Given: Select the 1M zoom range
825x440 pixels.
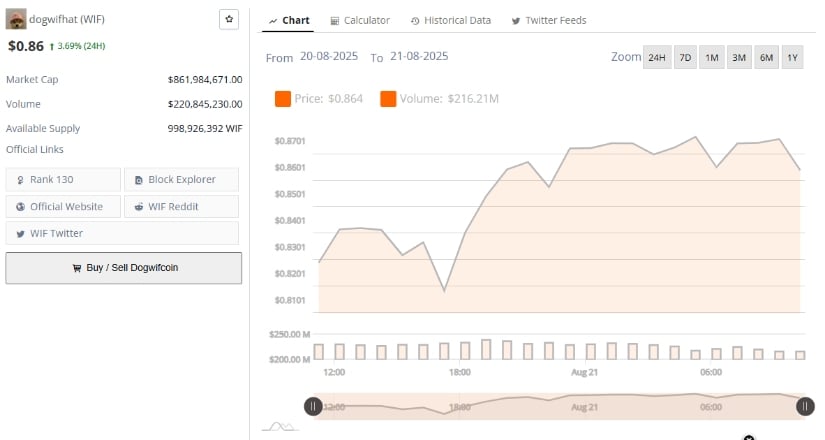Looking at the screenshot, I should (712, 57).
